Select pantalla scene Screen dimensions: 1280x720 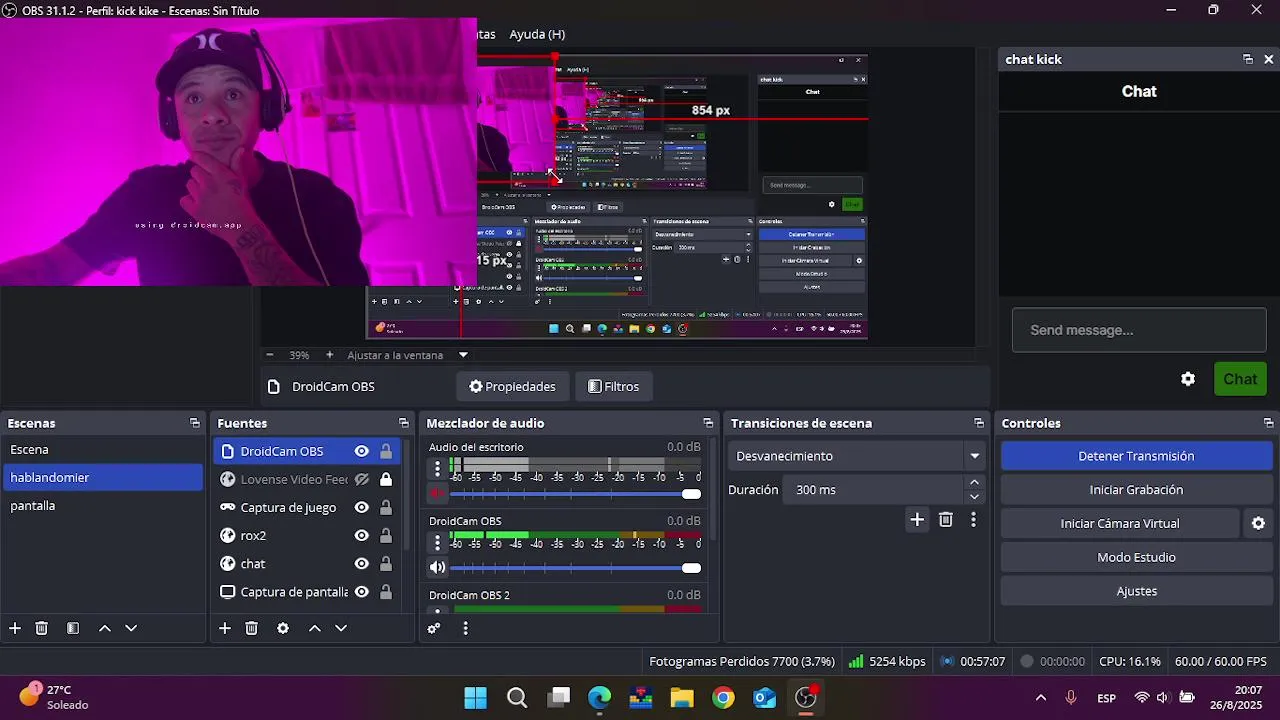click(102, 506)
